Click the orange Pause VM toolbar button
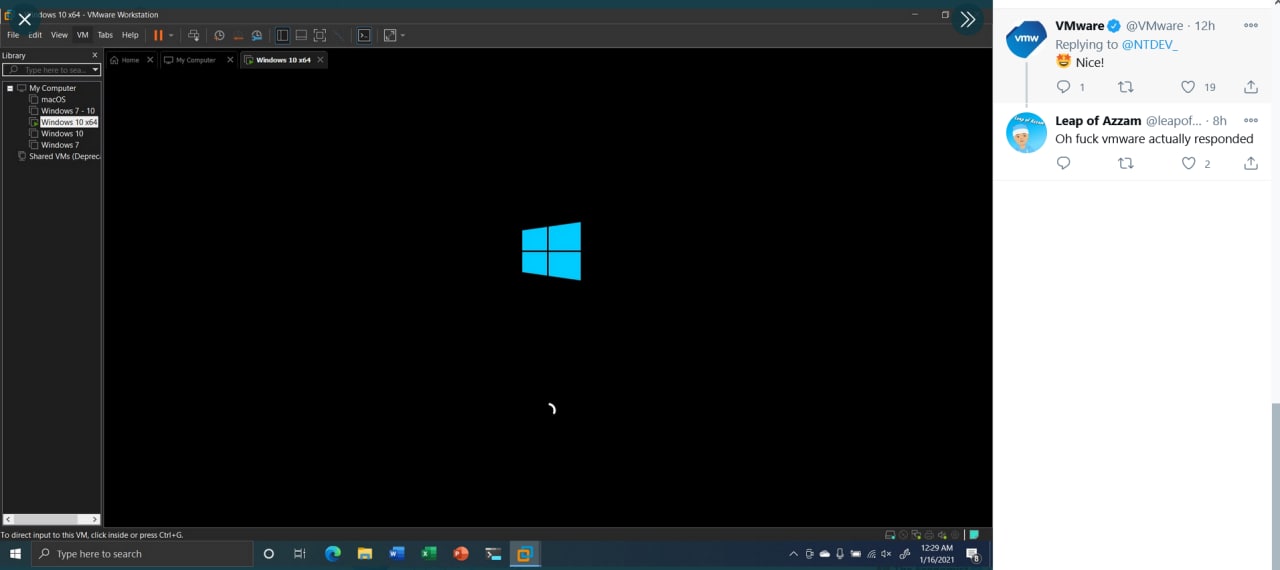Viewport: 1280px width, 570px height. pyautogui.click(x=158, y=35)
